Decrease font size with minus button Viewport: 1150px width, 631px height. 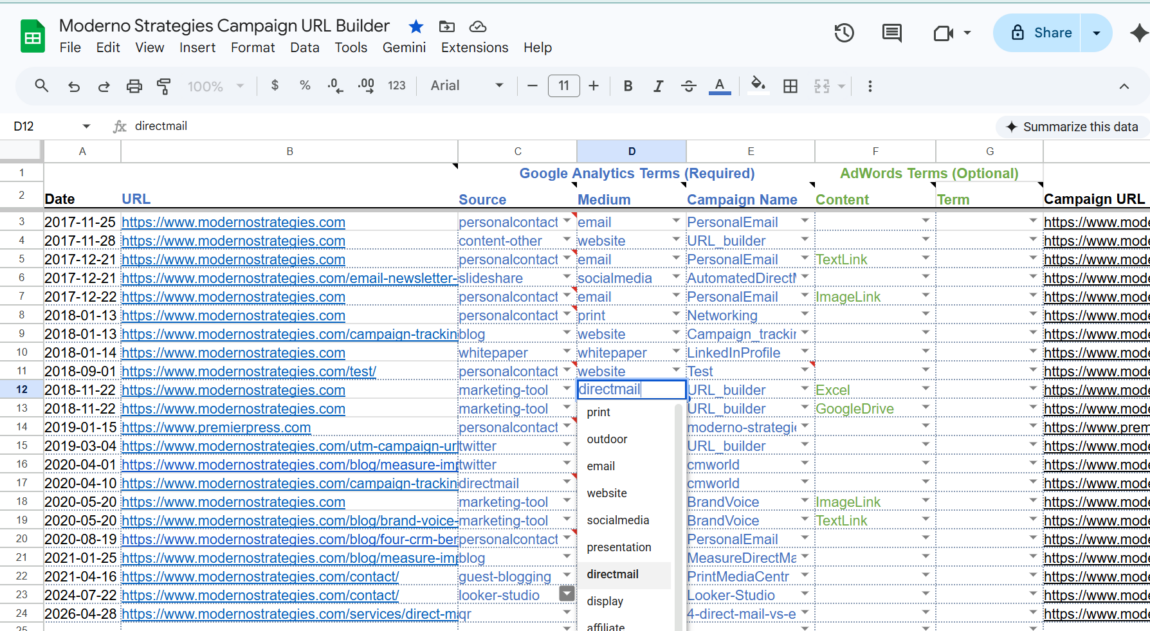click(532, 86)
